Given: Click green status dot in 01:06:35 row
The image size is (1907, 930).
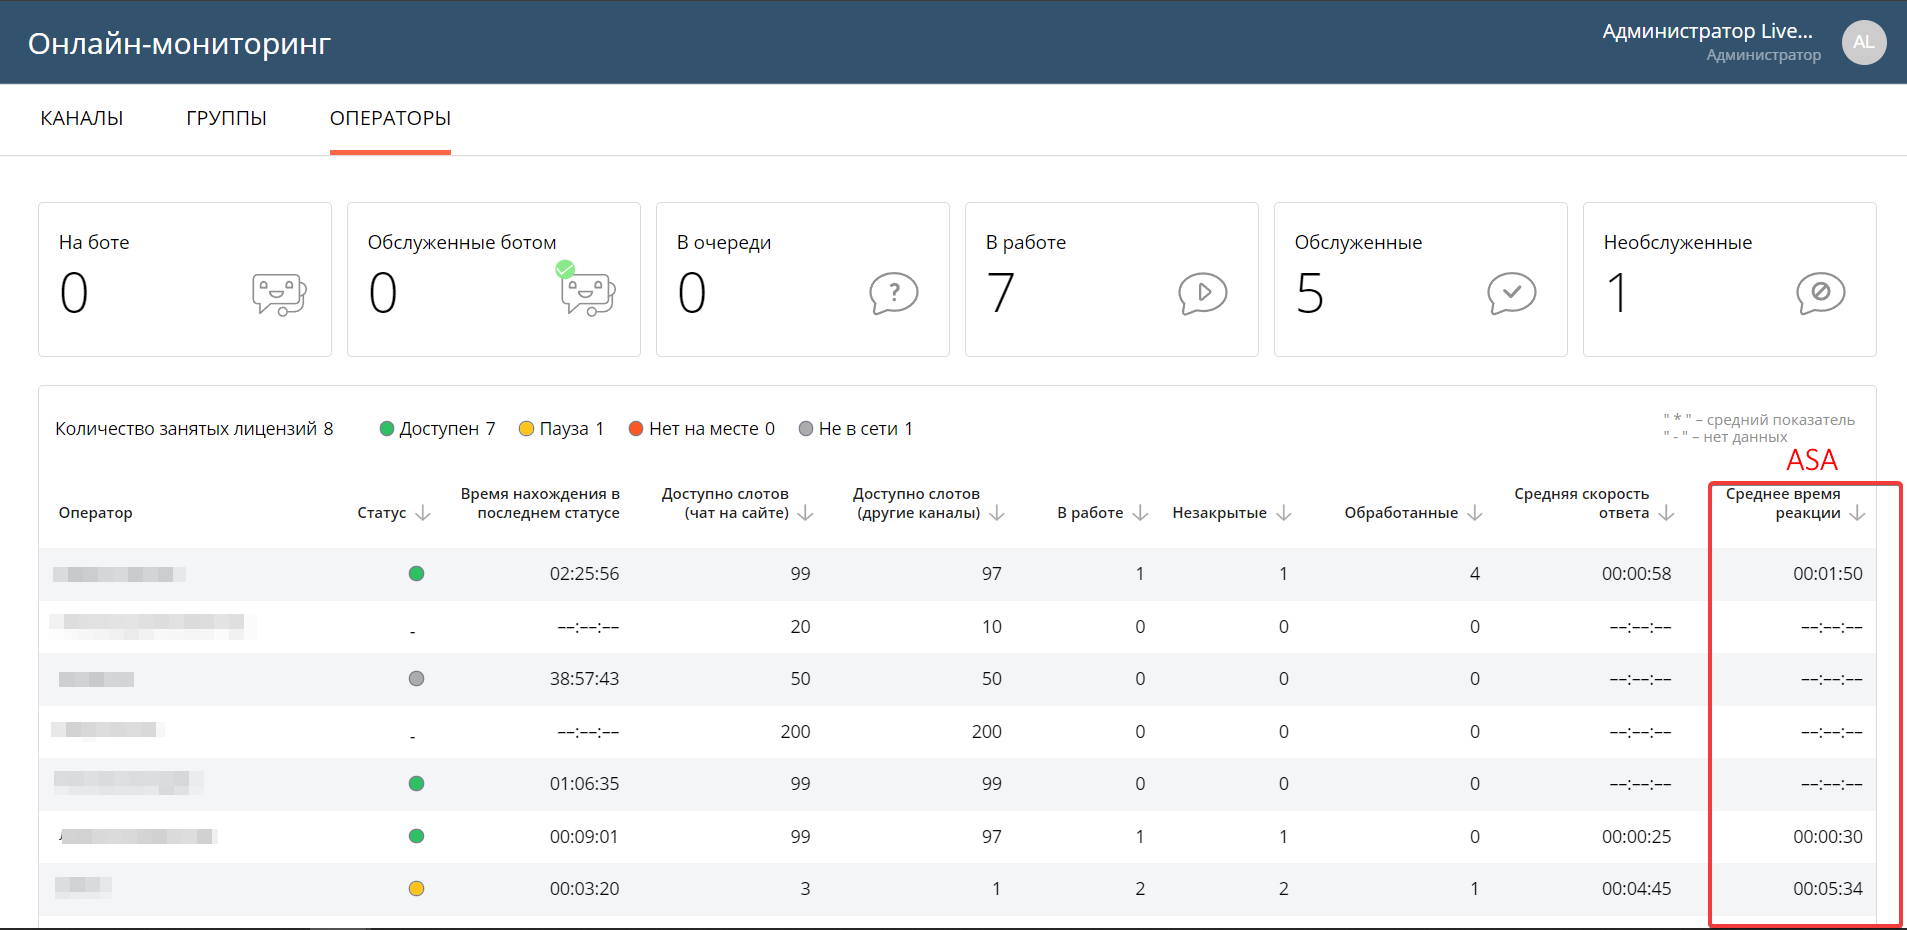Looking at the screenshot, I should [417, 784].
